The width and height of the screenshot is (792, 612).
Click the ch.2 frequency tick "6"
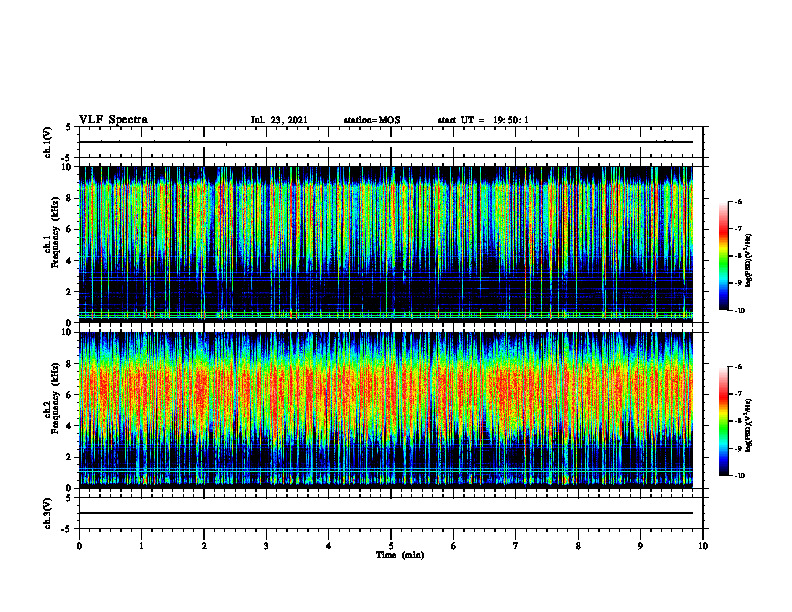tap(70, 395)
